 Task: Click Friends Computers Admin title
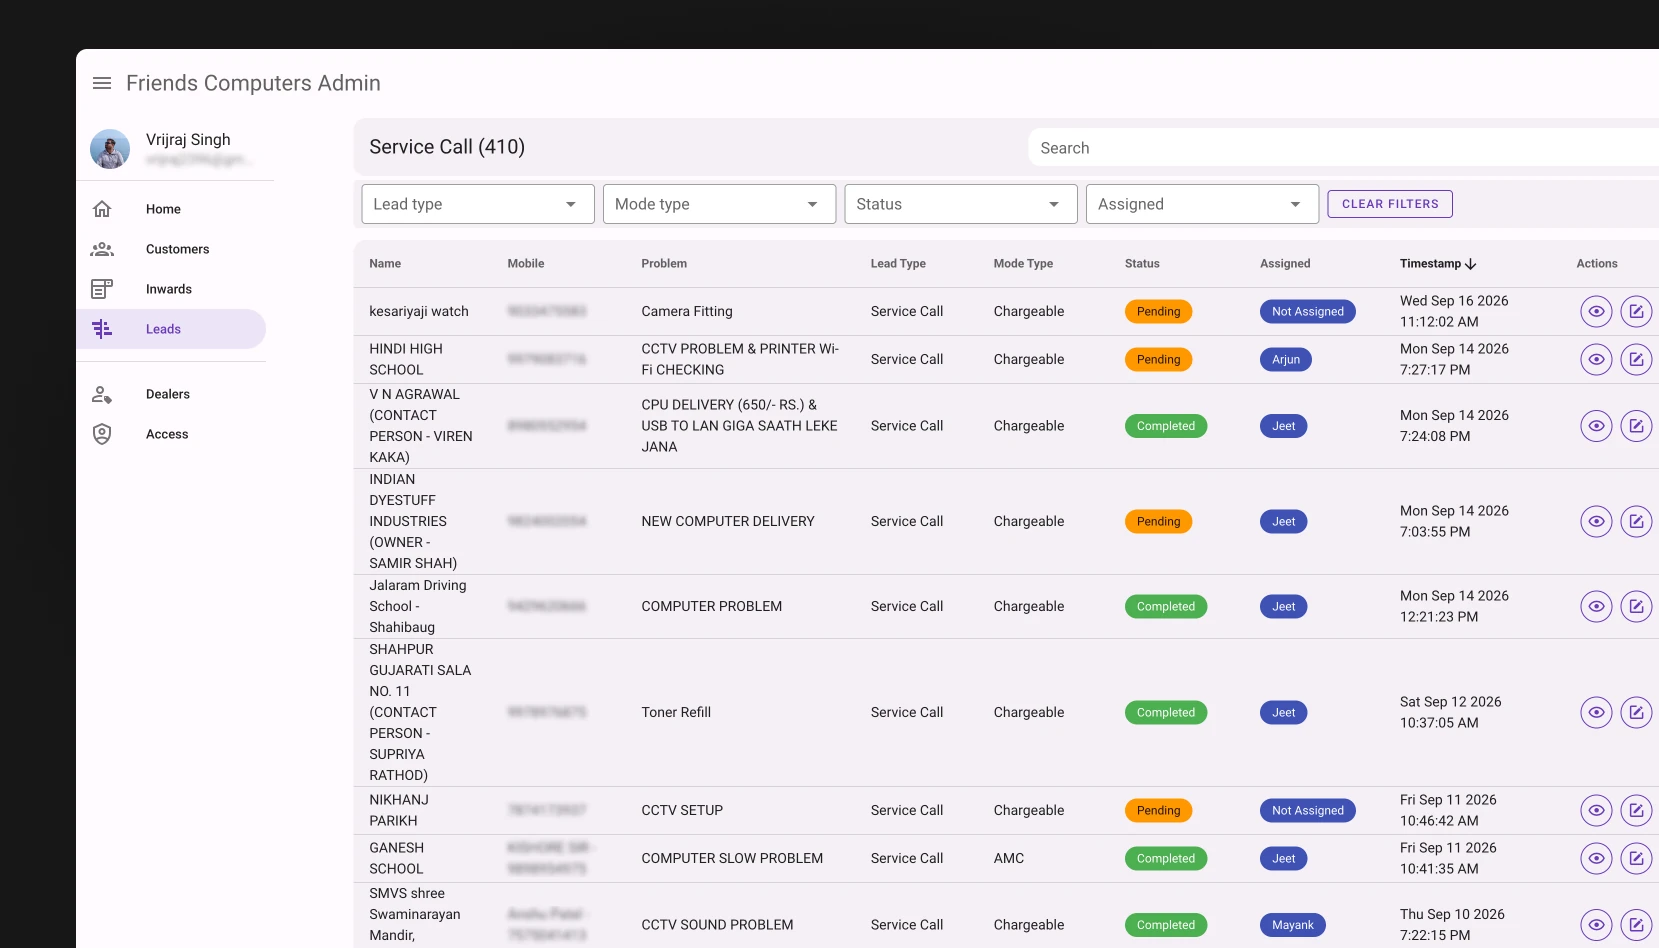253,83
